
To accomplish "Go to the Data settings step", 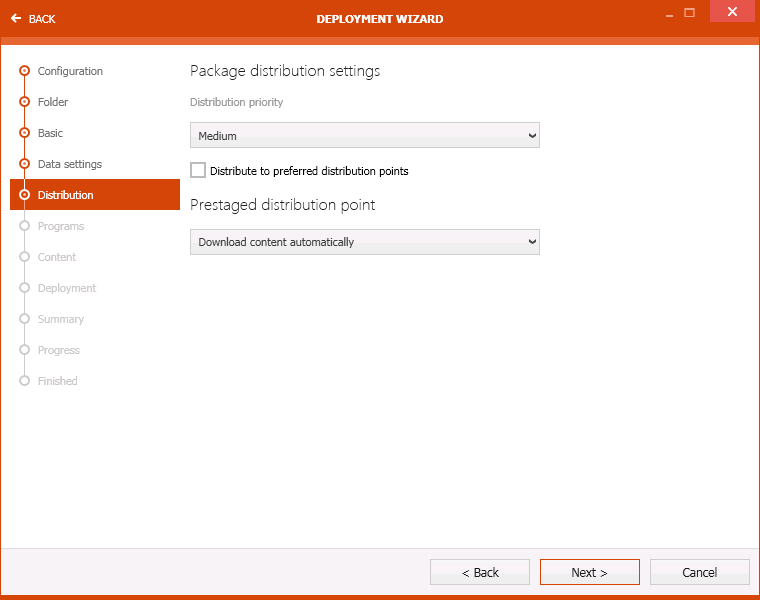I will coord(69,164).
